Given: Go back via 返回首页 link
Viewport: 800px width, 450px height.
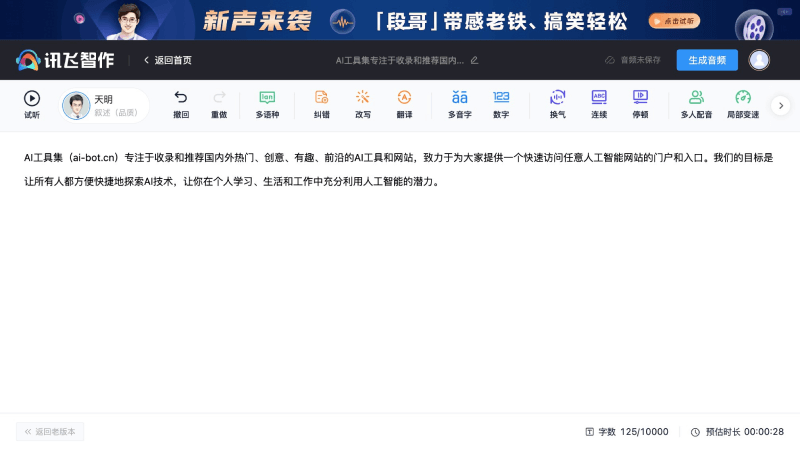Looking at the screenshot, I should point(167,60).
